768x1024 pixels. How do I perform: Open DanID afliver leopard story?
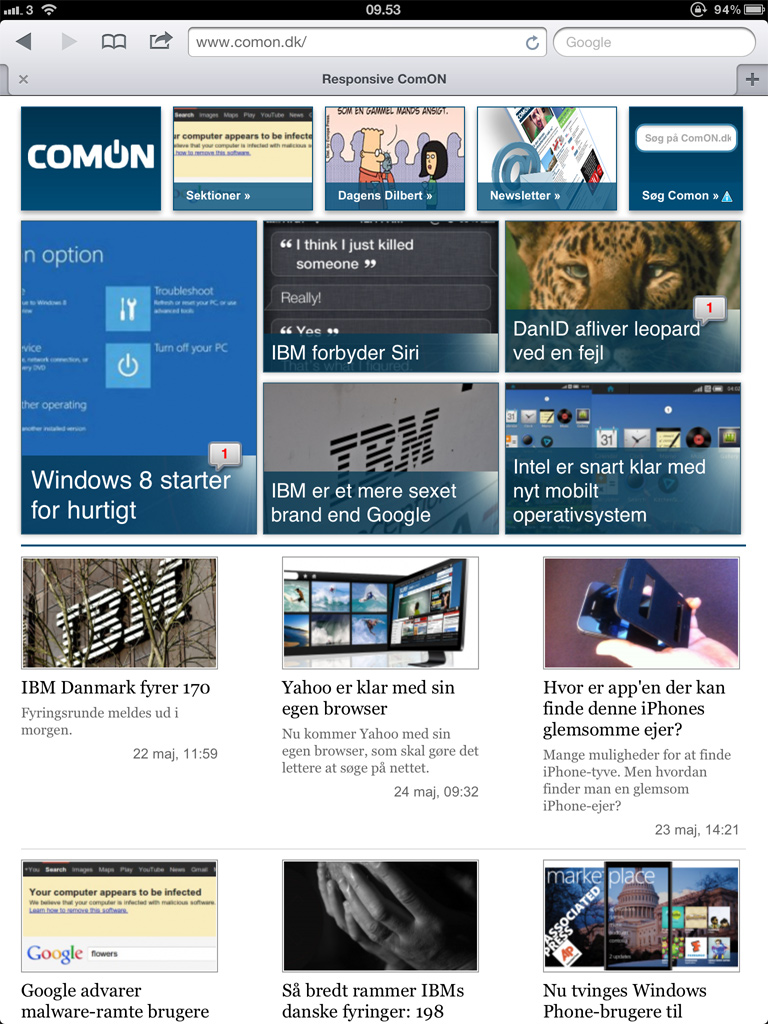(622, 296)
